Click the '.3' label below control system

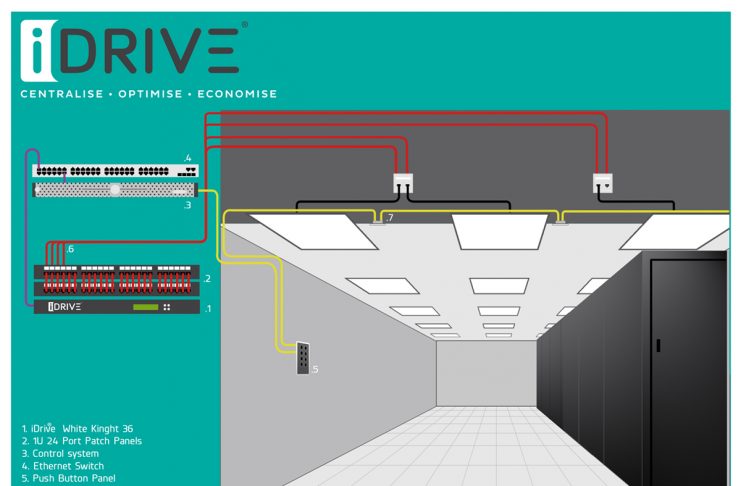(x=187, y=205)
